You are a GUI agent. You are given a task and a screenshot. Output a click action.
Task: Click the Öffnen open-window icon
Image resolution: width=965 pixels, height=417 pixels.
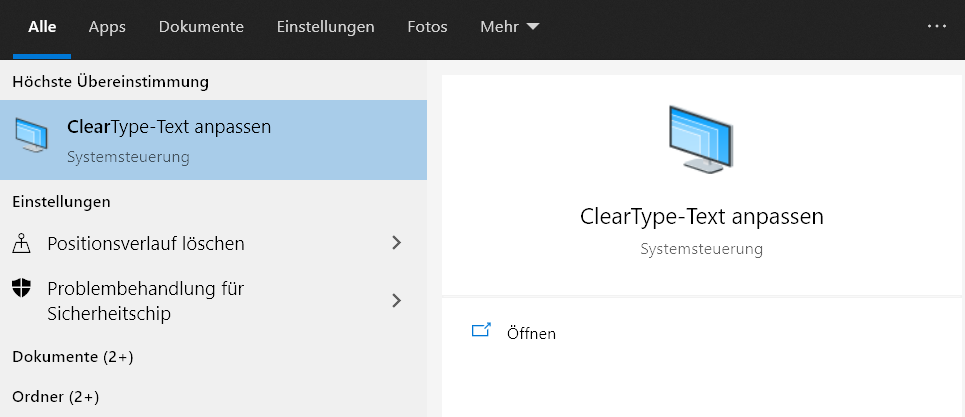point(481,330)
